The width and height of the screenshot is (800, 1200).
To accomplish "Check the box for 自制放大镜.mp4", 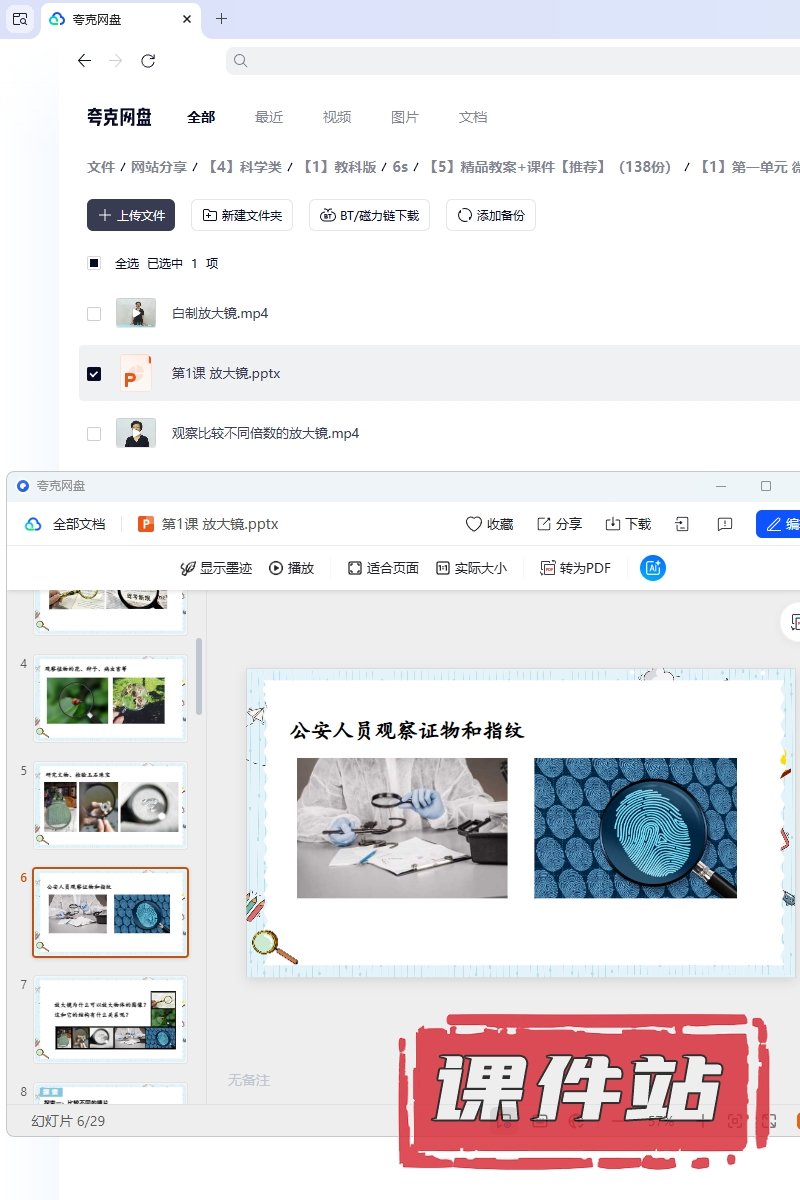I will (94, 314).
